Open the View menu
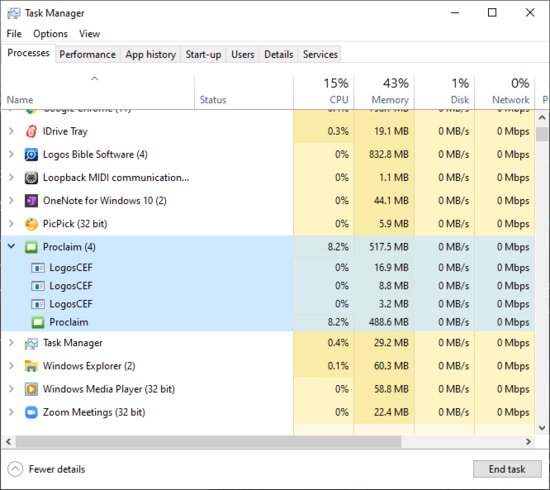This screenshot has height=490, width=550. click(x=89, y=34)
